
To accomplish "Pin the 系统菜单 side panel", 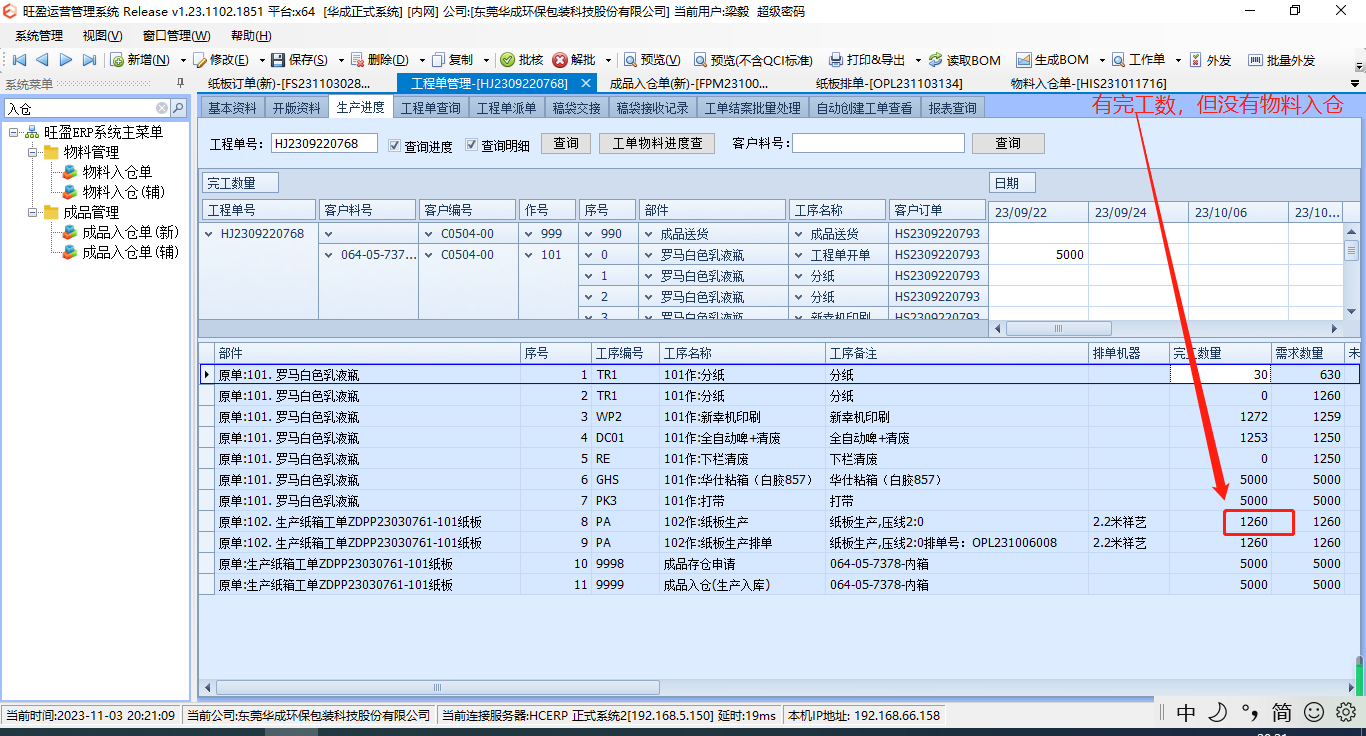I will pos(180,83).
